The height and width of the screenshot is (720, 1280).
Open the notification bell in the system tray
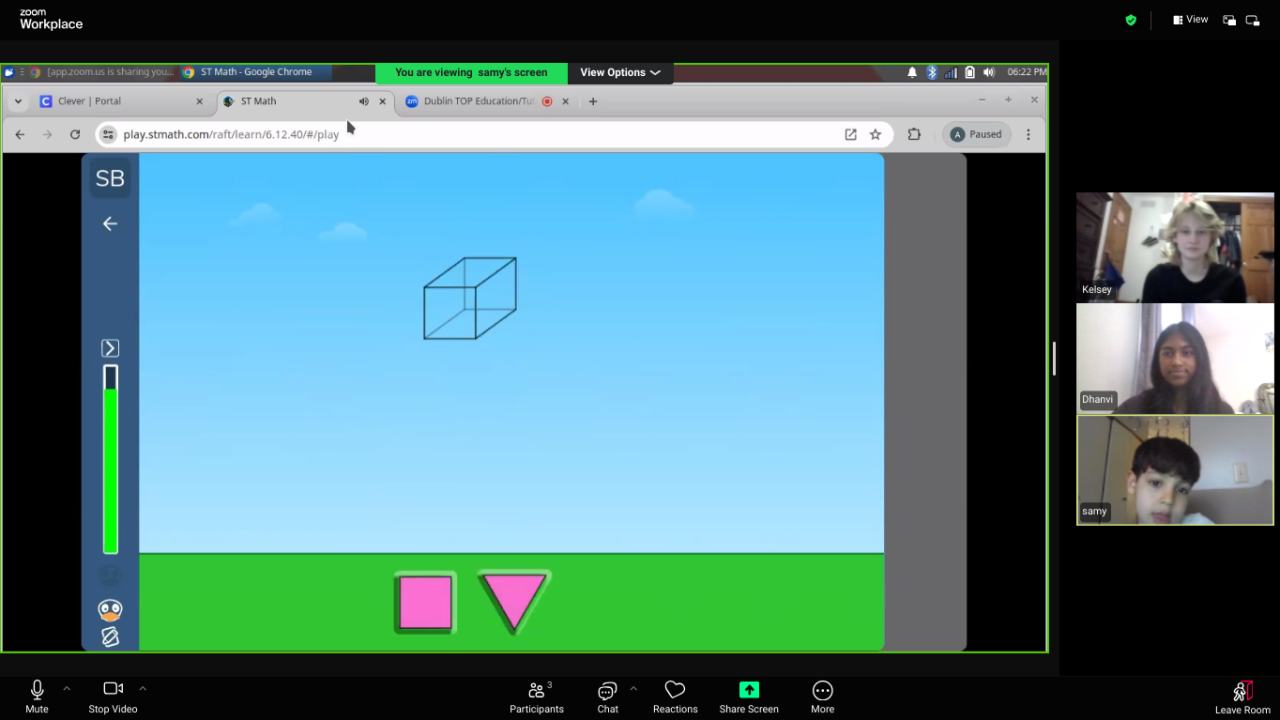(912, 72)
